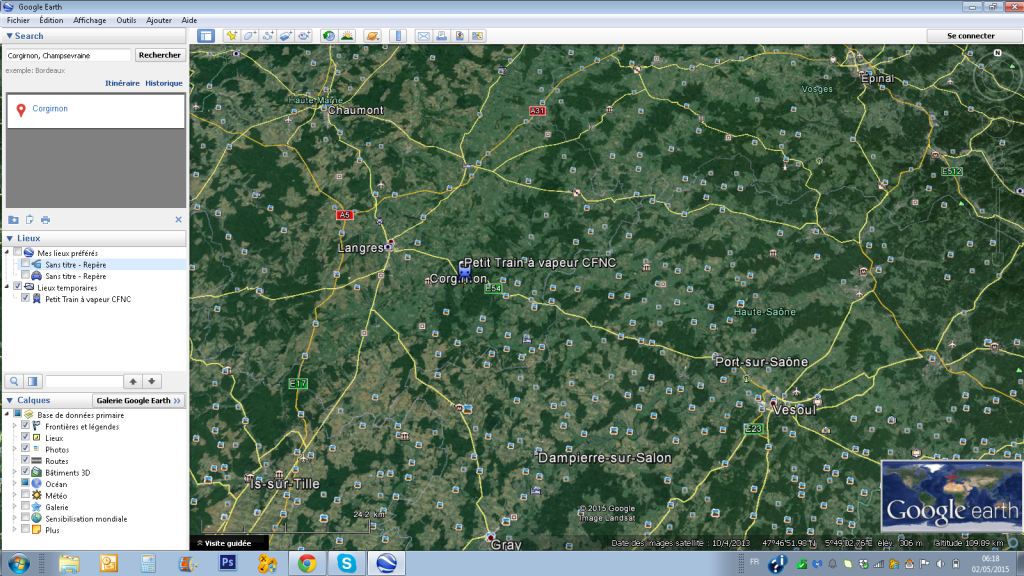Expand the Bâtiments 3D layer tree
The image size is (1024, 576).
(x=14, y=472)
